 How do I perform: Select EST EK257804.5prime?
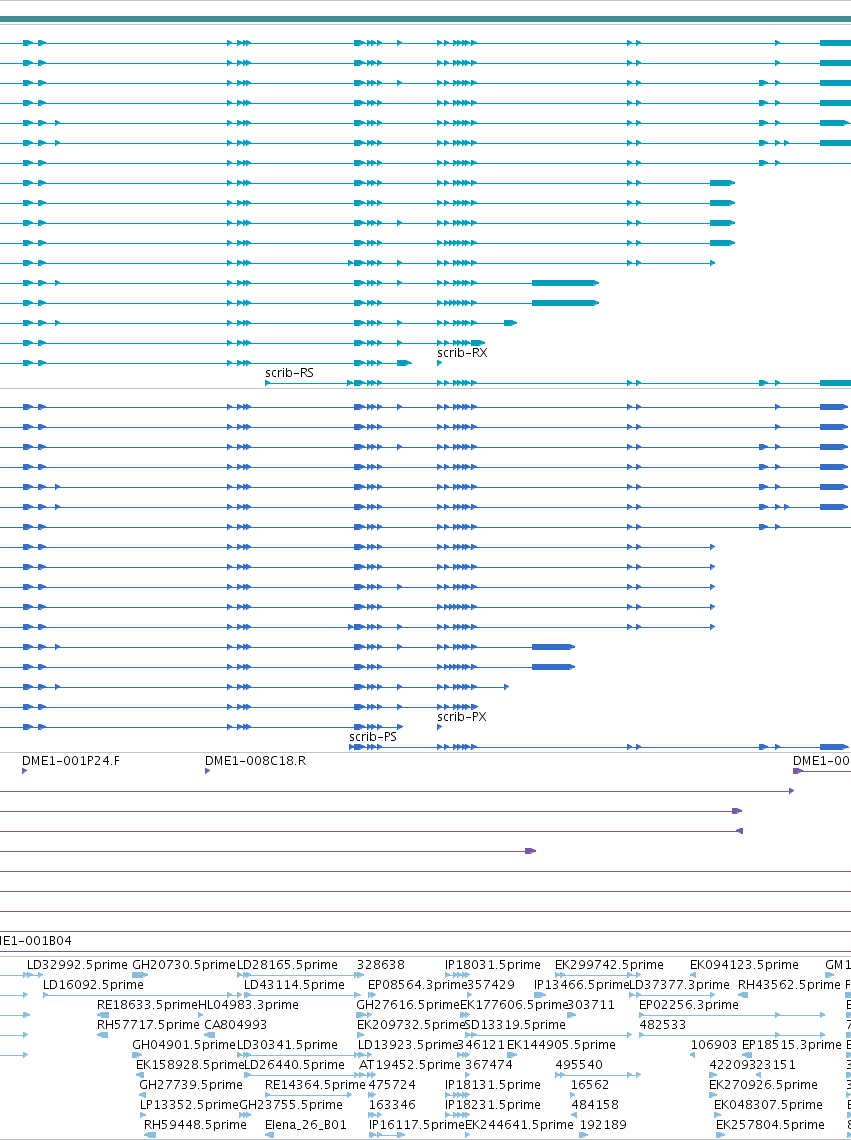coord(770,1125)
